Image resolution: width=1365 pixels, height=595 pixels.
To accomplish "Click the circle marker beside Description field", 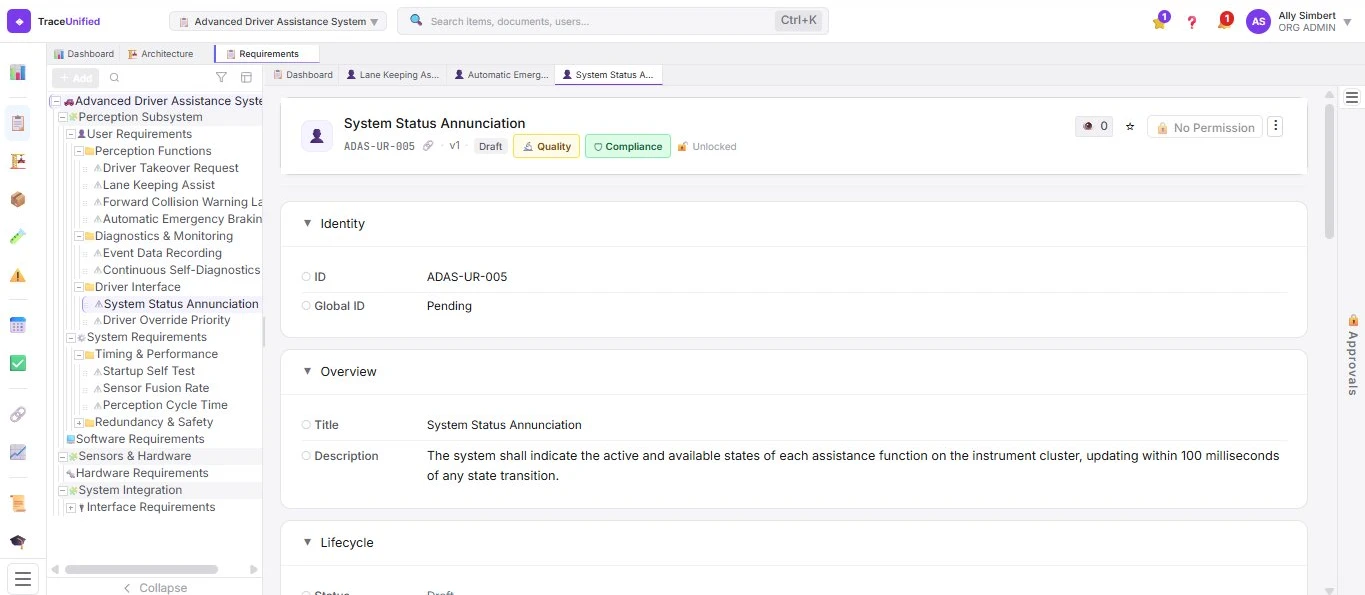I will pos(306,456).
